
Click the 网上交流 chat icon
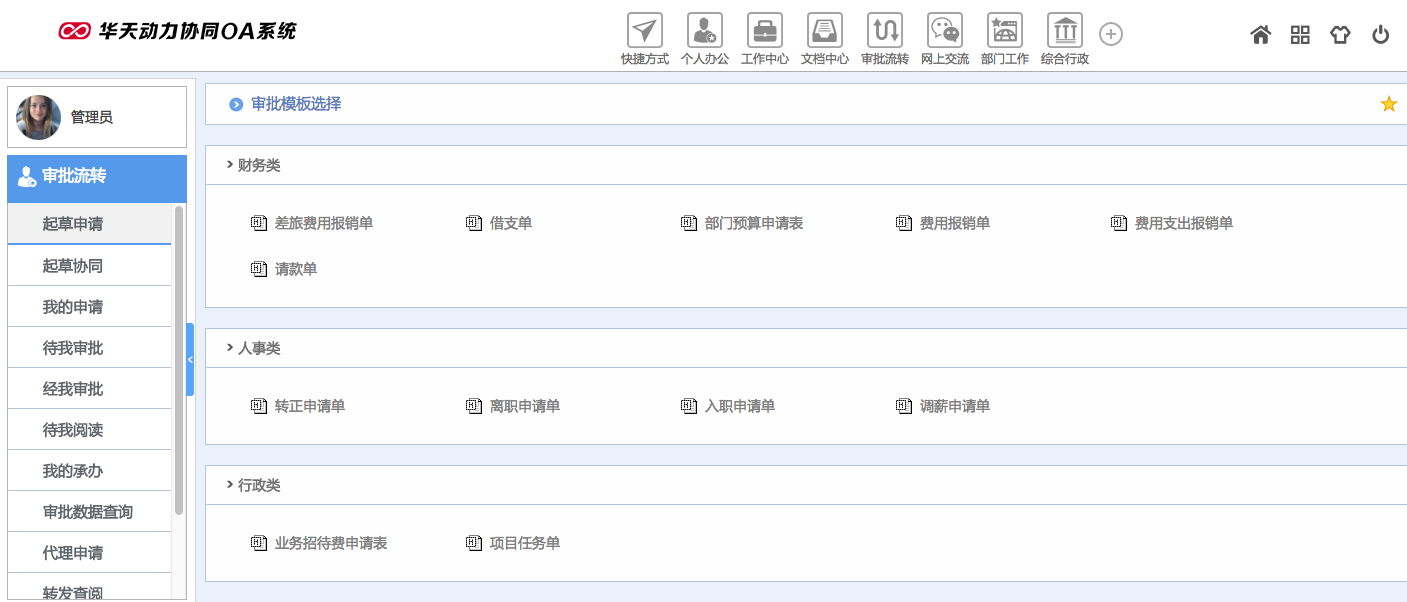[x=944, y=31]
